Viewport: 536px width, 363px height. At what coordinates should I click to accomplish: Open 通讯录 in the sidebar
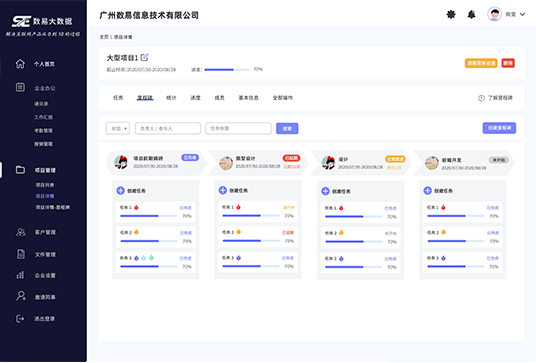41,104
